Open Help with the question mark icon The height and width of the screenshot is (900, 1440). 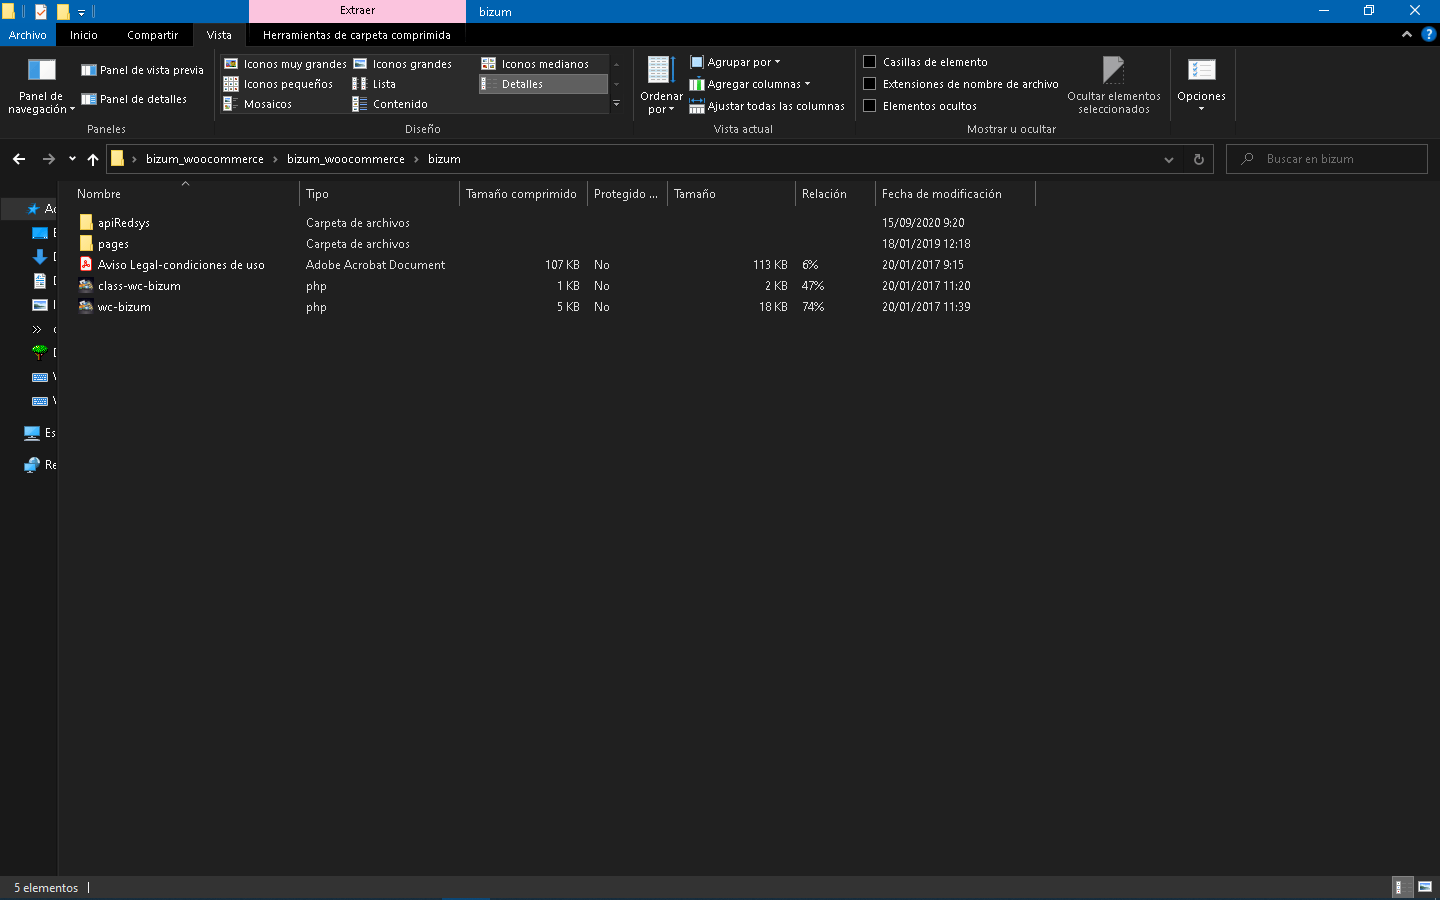tap(1429, 34)
